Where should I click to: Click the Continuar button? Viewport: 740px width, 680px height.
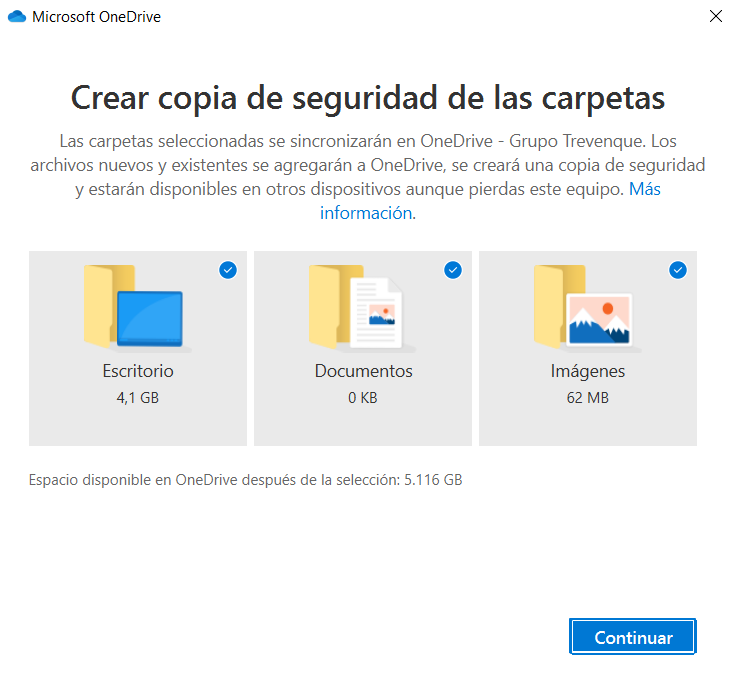point(633,637)
